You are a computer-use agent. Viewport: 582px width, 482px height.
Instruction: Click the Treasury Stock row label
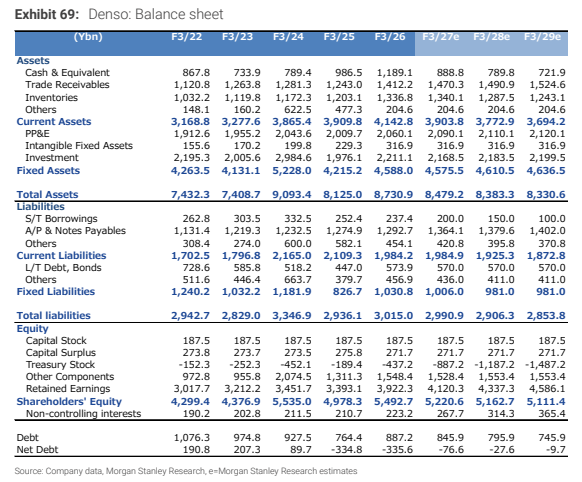(60, 365)
